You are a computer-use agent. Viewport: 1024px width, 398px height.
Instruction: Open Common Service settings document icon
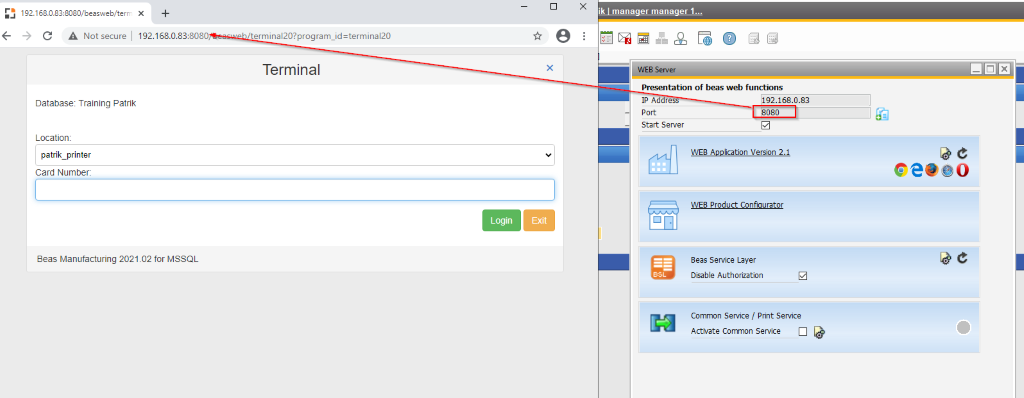820,333
